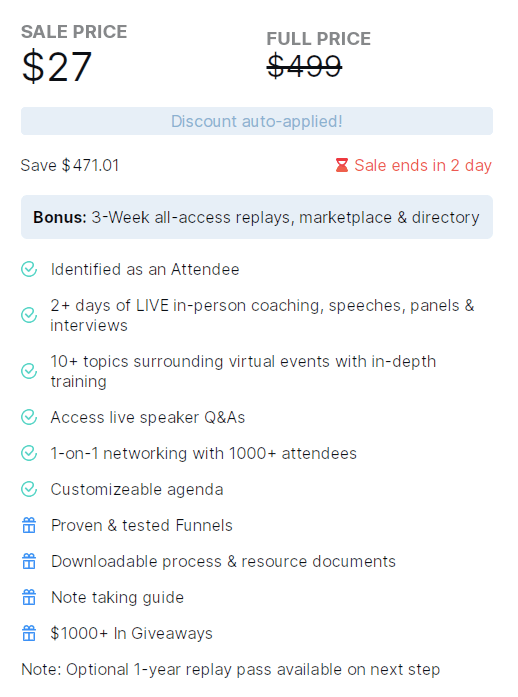Screen dimensions: 518x697
Task: Click check icon beside 1-on-1 networking item
Action: click(x=29, y=453)
